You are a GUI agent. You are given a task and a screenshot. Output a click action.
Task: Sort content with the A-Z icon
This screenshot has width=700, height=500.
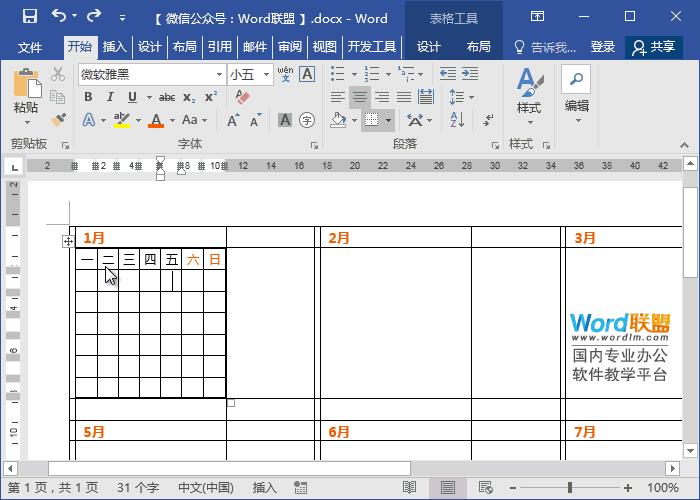457,120
